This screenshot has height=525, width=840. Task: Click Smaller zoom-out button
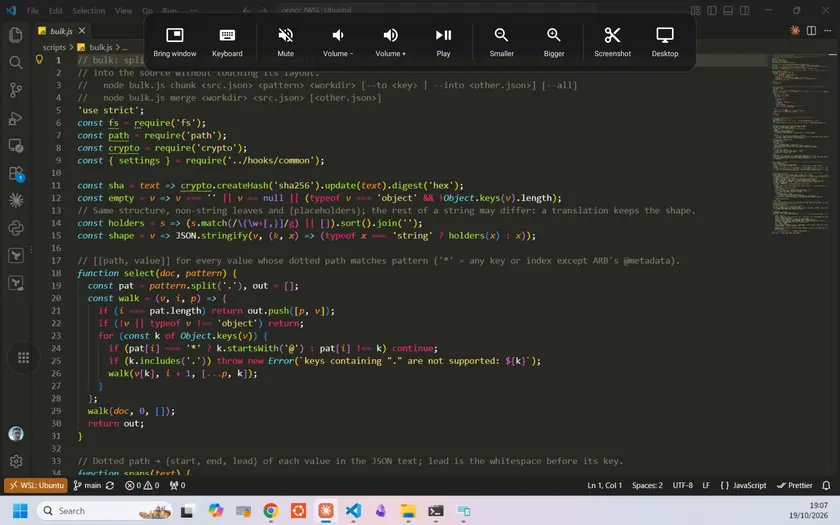coord(501,42)
